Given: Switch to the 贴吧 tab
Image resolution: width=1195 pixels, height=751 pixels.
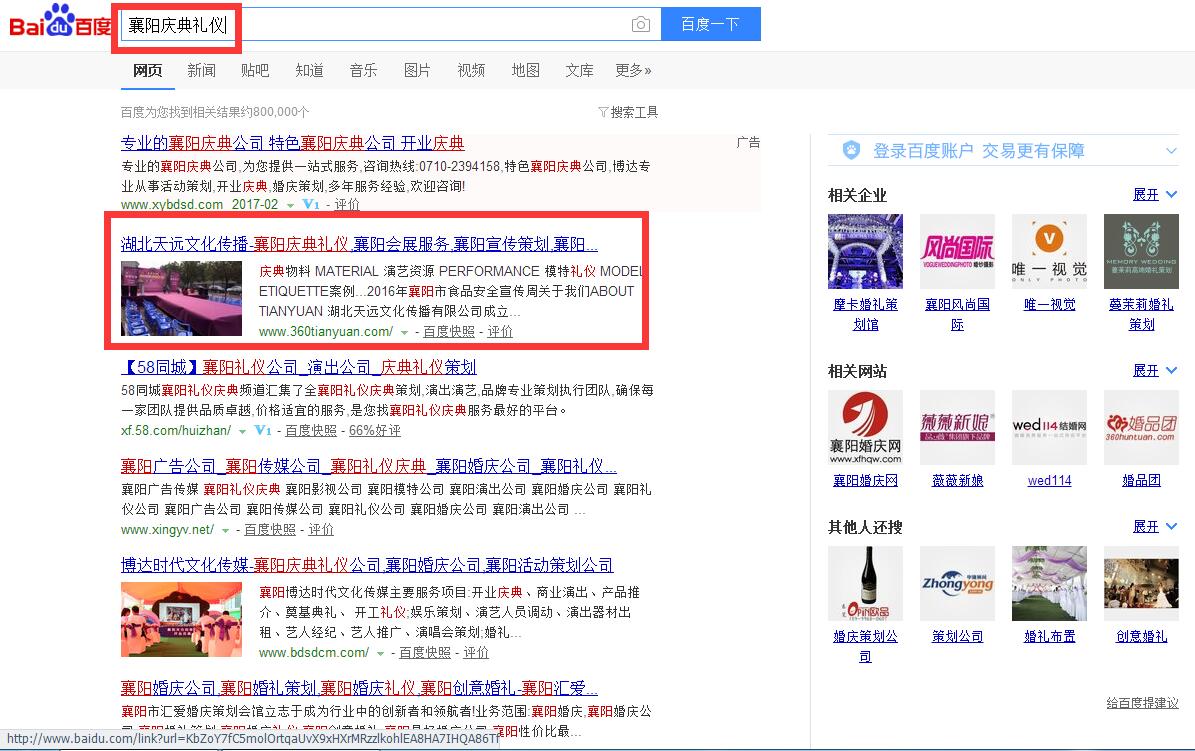Looking at the screenshot, I should click(x=255, y=70).
